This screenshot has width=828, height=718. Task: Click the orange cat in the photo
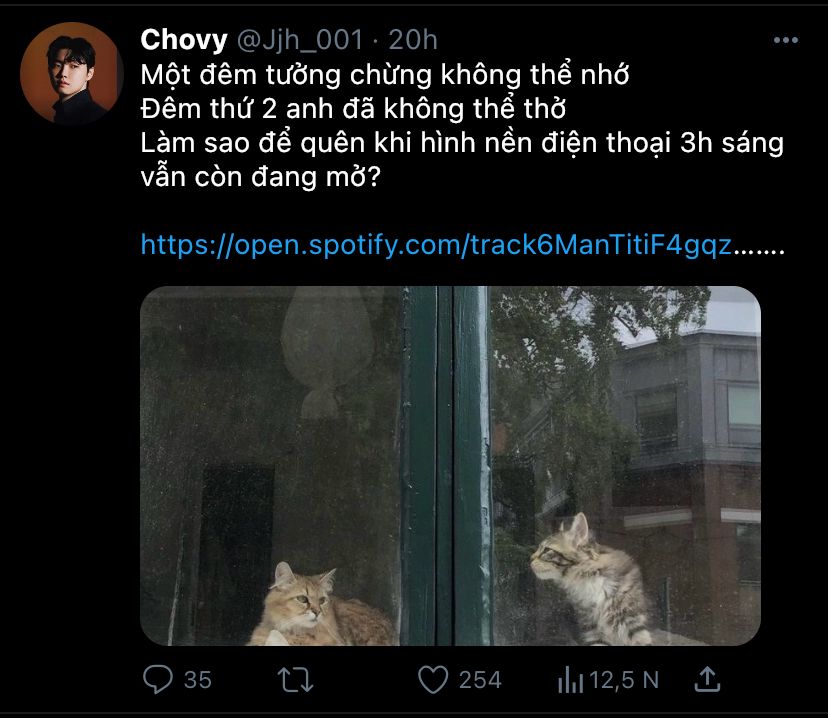(x=322, y=606)
